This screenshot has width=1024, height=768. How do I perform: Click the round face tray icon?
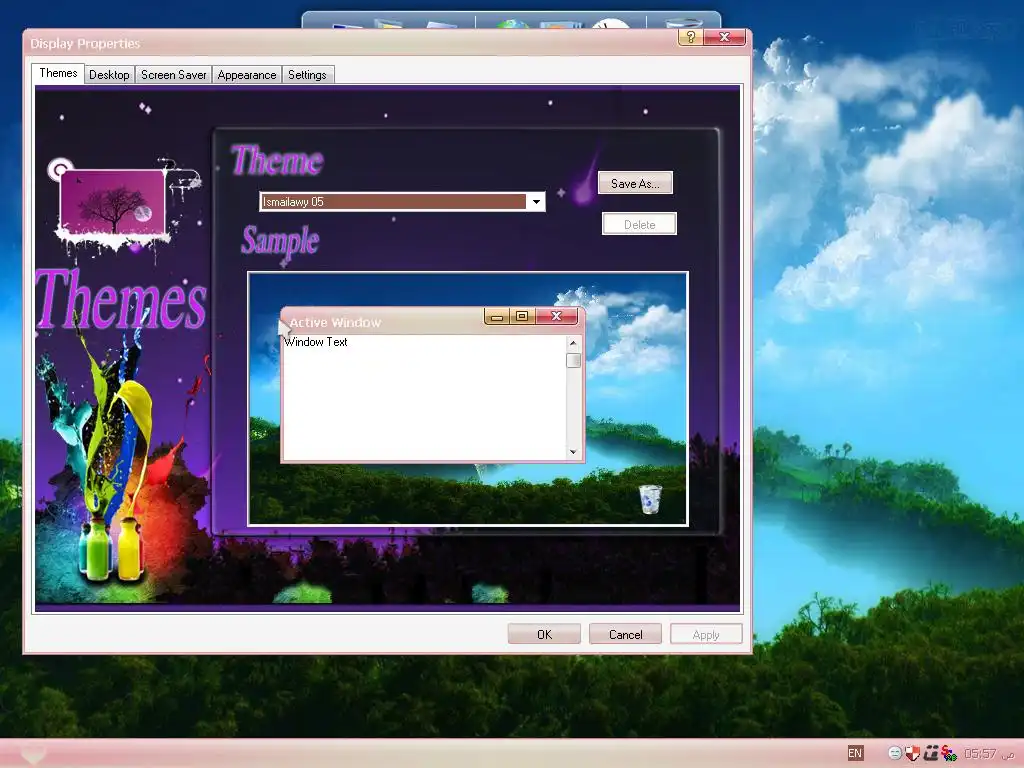(x=895, y=754)
